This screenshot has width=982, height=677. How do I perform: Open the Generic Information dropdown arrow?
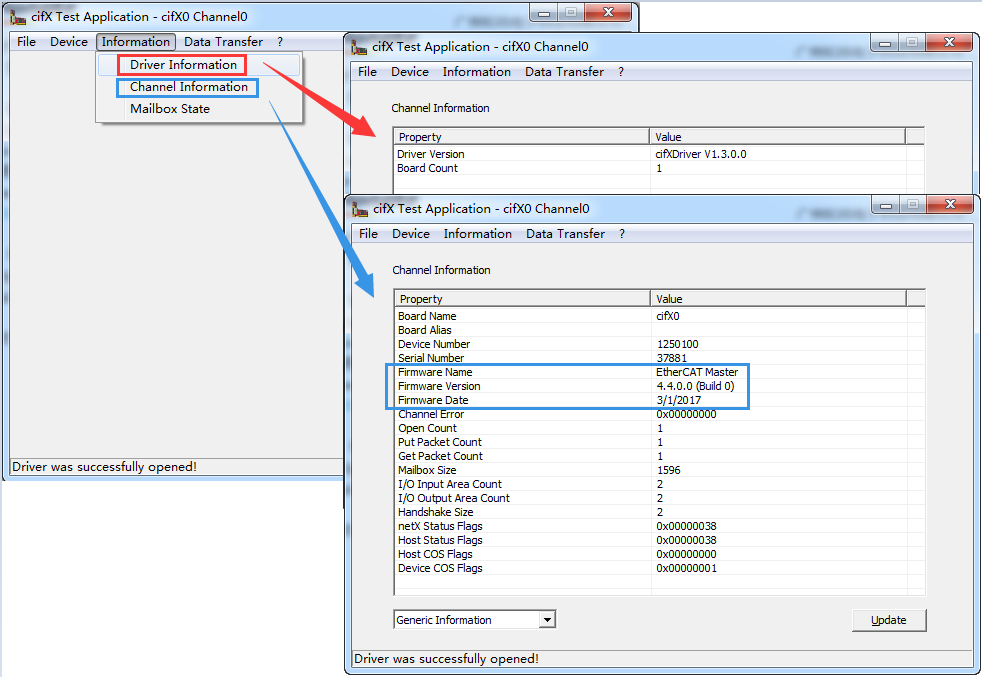[547, 620]
